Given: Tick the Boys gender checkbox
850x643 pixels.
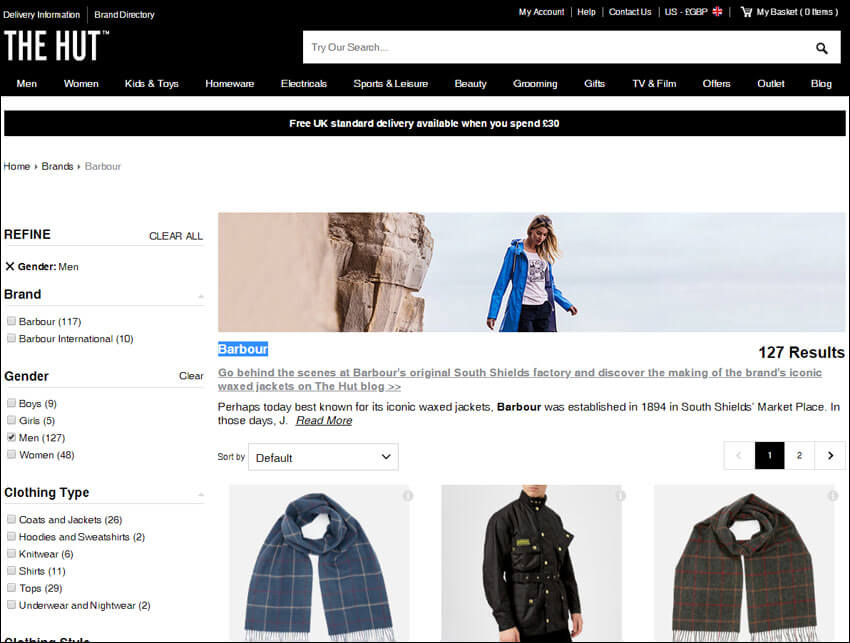Looking at the screenshot, I should pyautogui.click(x=11, y=403).
